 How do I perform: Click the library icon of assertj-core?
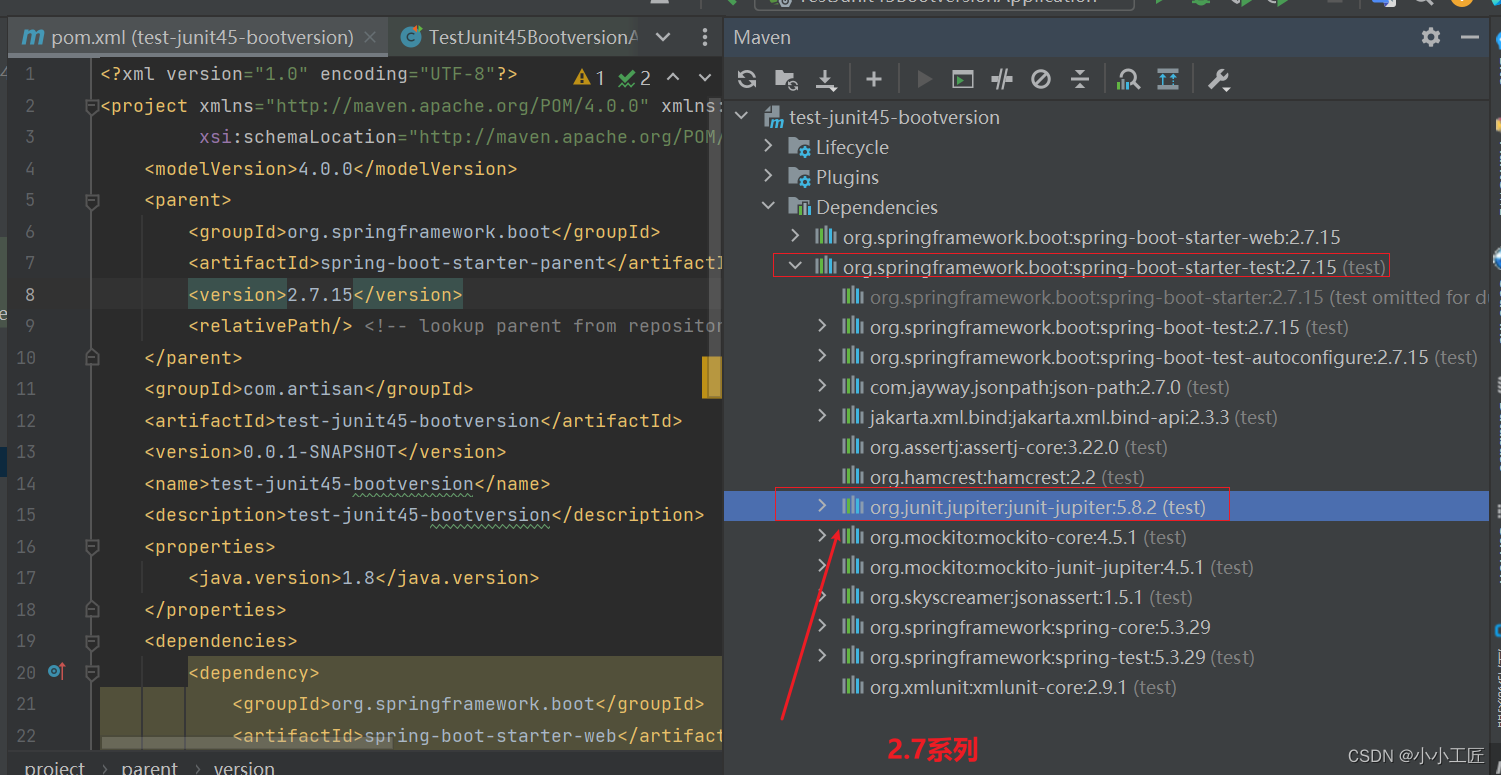click(852, 447)
